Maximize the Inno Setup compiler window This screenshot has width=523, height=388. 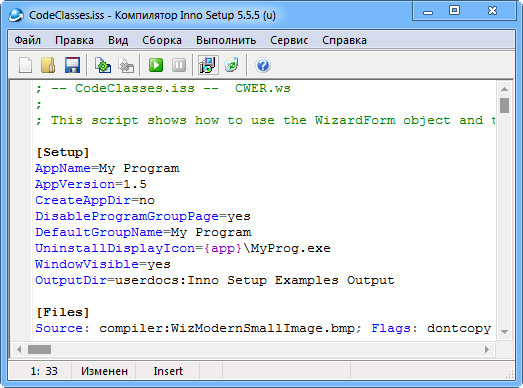454,11
